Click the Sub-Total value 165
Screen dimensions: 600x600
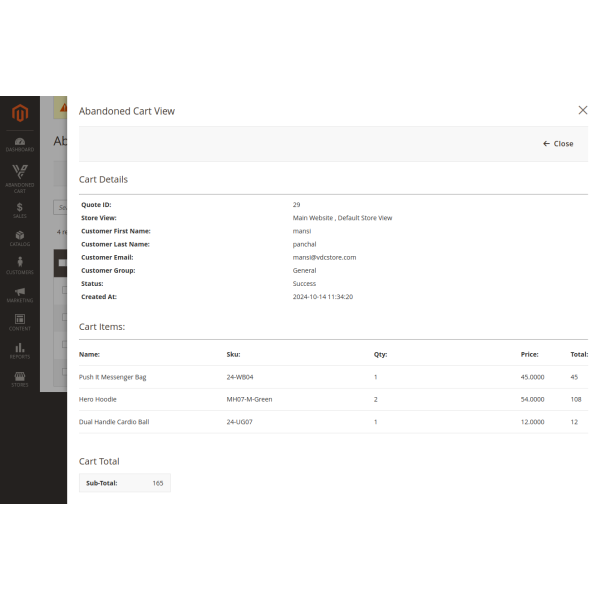157,483
